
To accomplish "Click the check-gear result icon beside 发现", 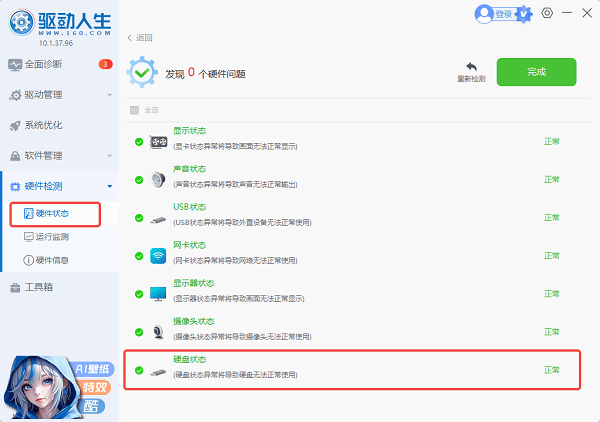I will 142,72.
